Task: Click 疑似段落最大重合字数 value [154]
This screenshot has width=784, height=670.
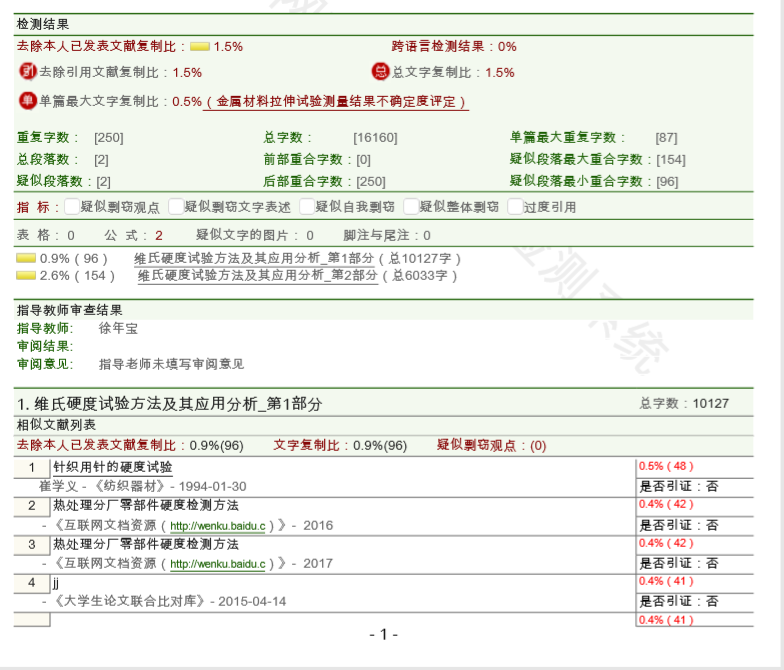Action: (x=671, y=160)
